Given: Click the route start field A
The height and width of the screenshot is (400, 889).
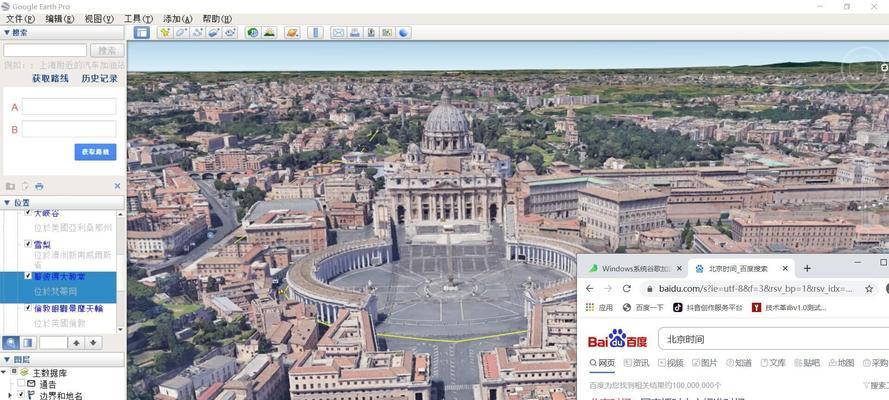Looking at the screenshot, I should point(69,107).
